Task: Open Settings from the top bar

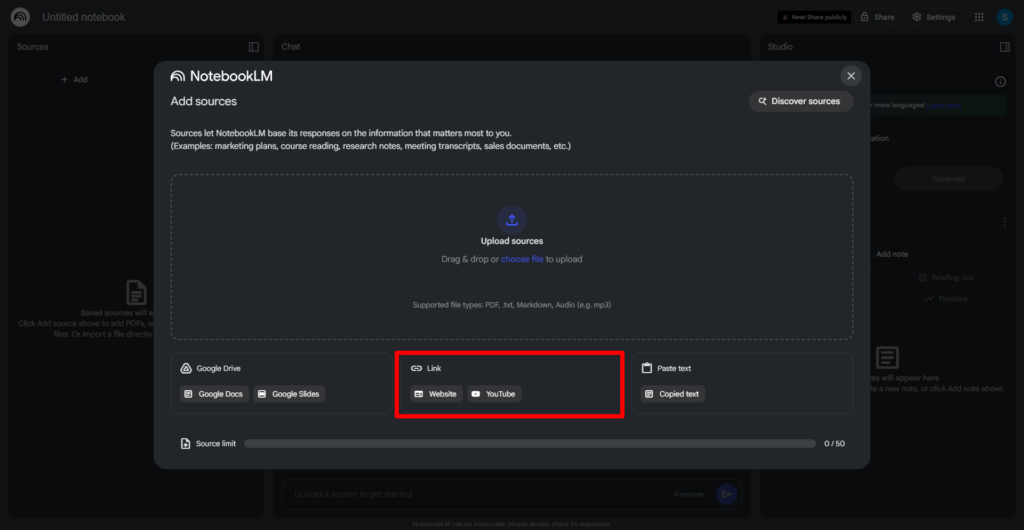Action: coord(935,17)
